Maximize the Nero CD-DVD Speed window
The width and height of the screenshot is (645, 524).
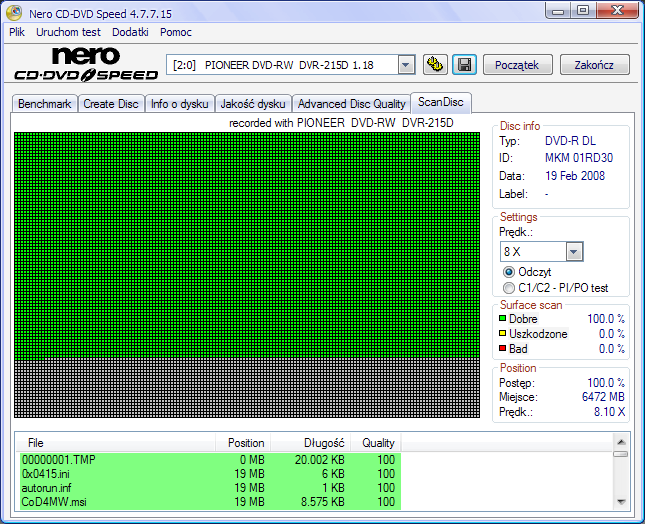pyautogui.click(x=583, y=11)
